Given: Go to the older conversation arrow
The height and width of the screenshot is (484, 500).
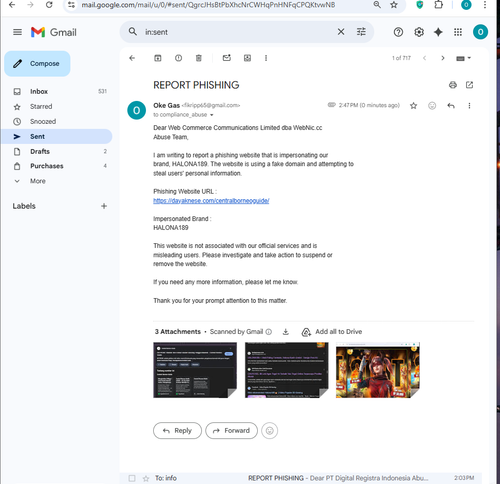Looking at the screenshot, I should tap(443, 58).
